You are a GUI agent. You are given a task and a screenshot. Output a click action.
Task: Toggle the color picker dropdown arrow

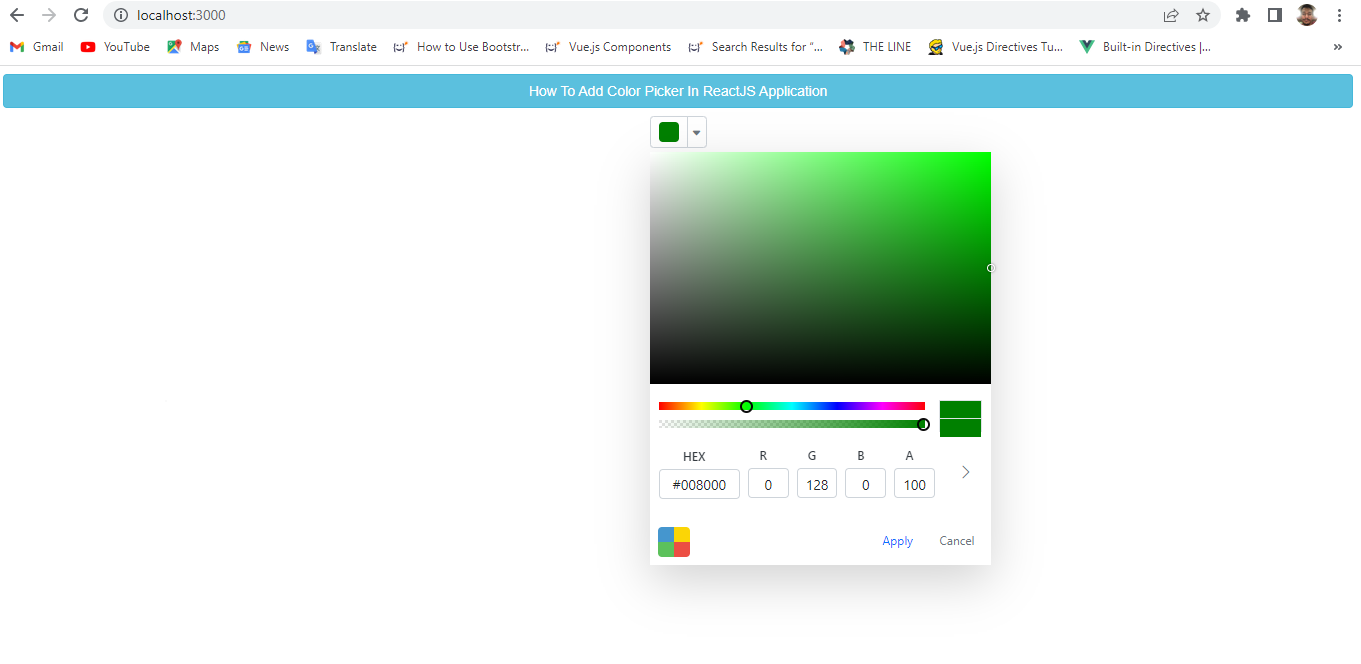(x=697, y=132)
